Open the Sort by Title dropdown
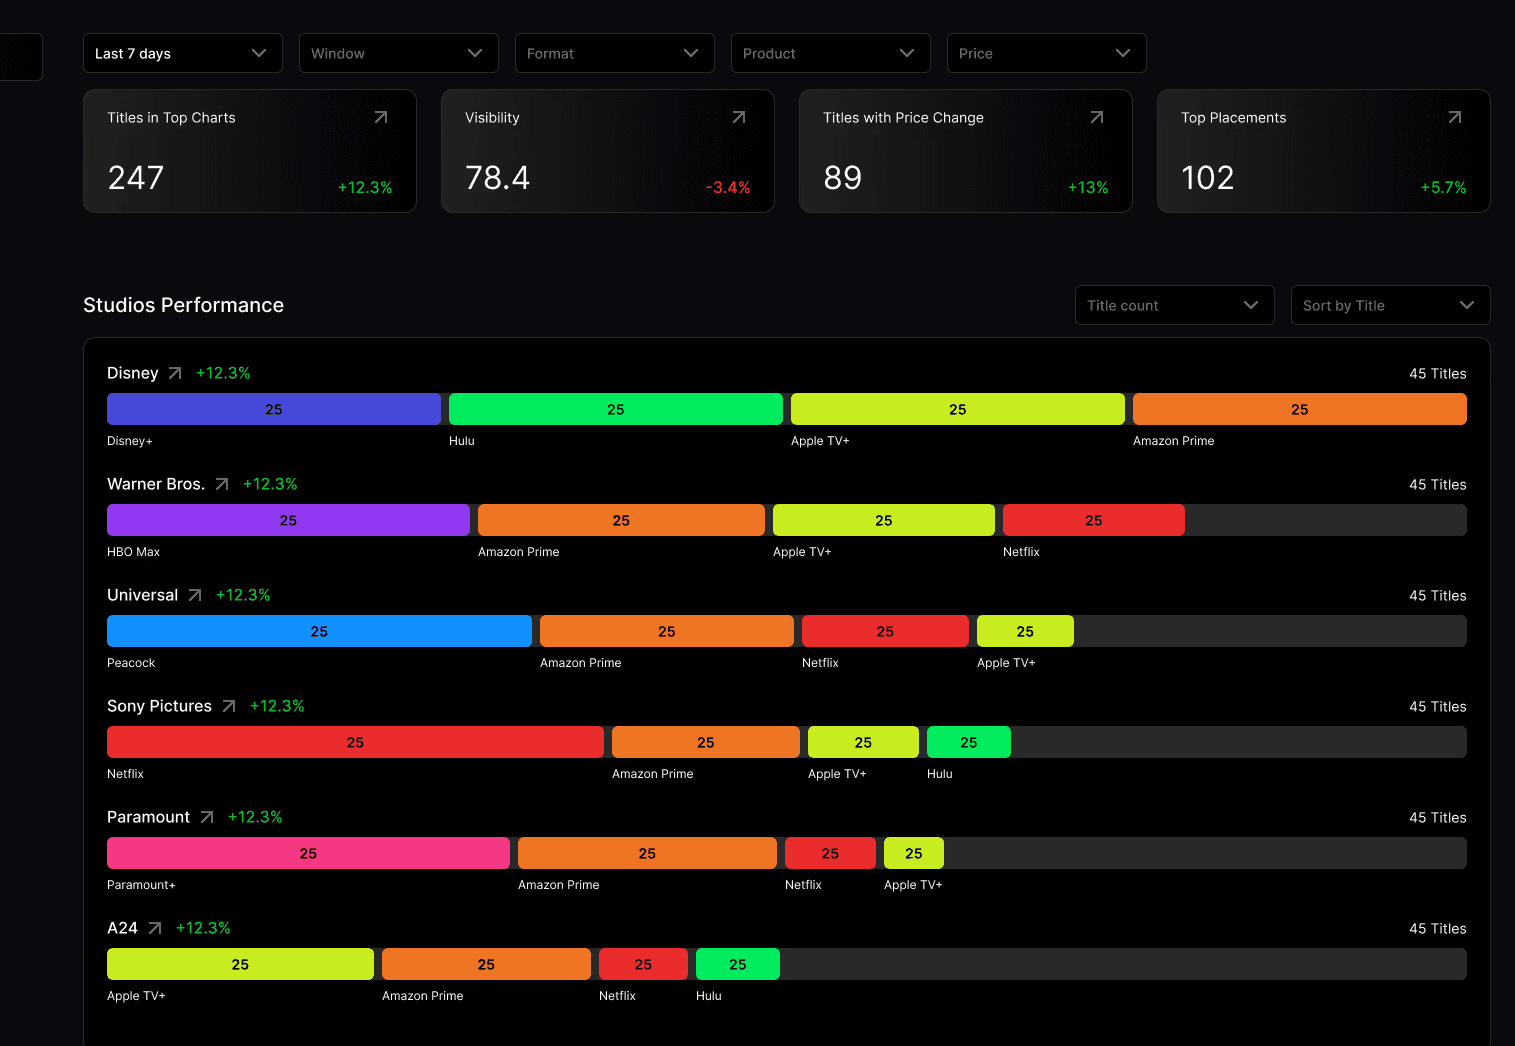Viewport: 1515px width, 1046px height. 1391,305
